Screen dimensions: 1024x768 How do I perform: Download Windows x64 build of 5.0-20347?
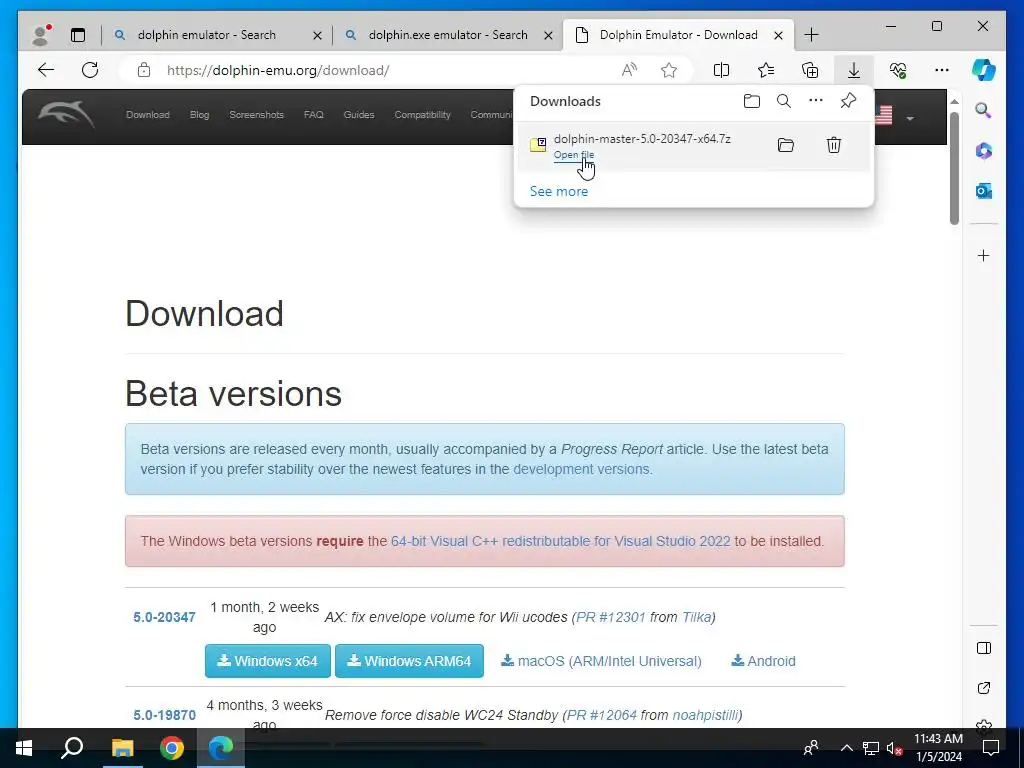(x=268, y=661)
